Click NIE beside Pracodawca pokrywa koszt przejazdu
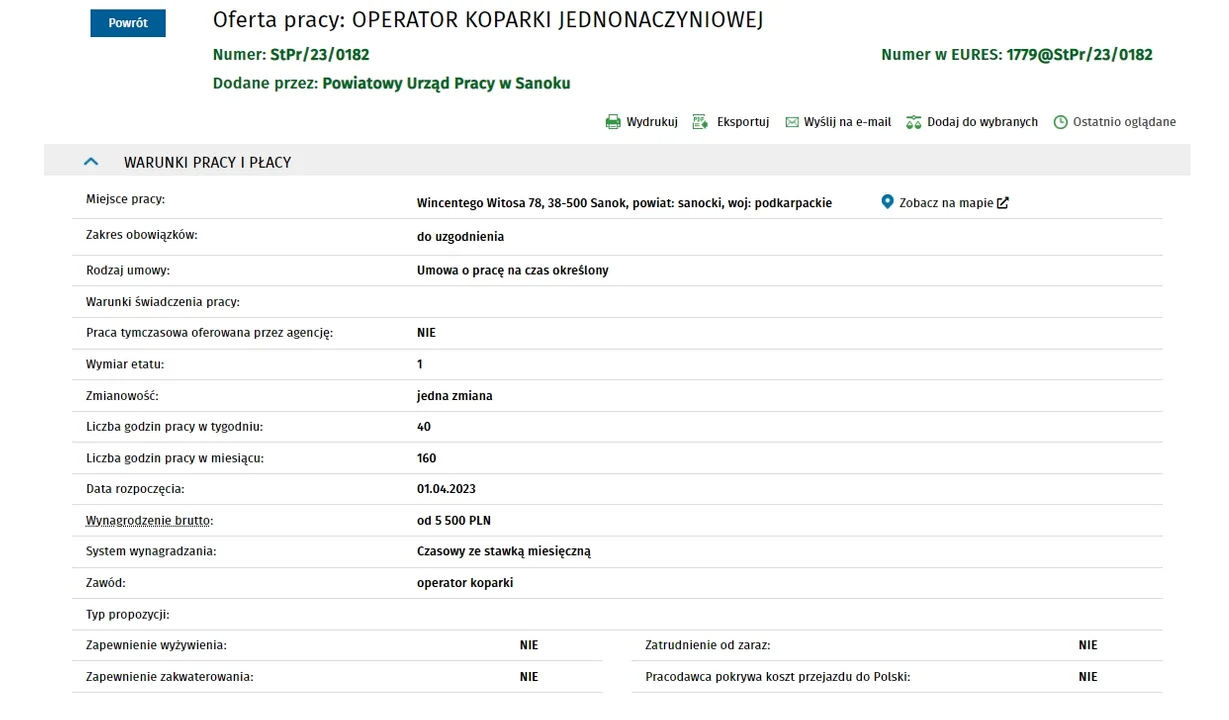The height and width of the screenshot is (720, 1229). tap(1088, 677)
